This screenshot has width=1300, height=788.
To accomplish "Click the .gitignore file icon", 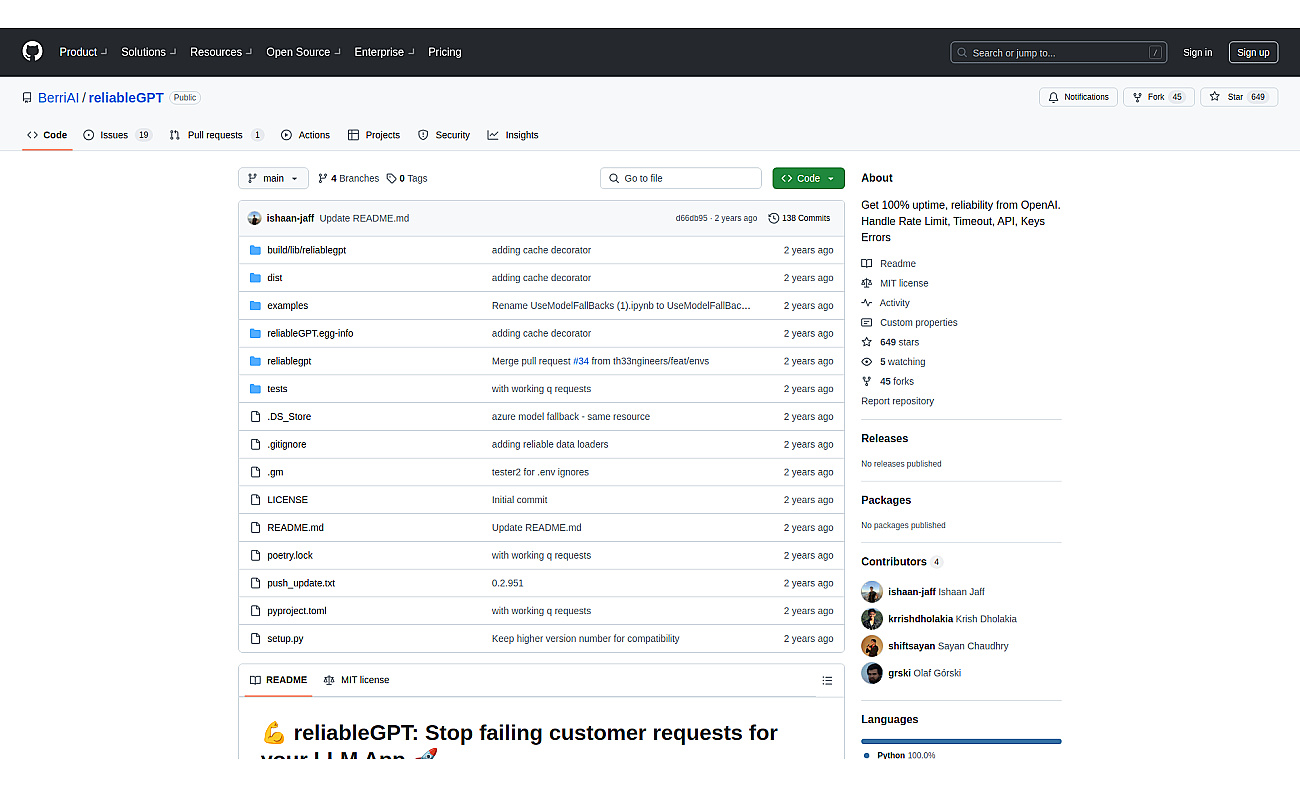I will 255,444.
